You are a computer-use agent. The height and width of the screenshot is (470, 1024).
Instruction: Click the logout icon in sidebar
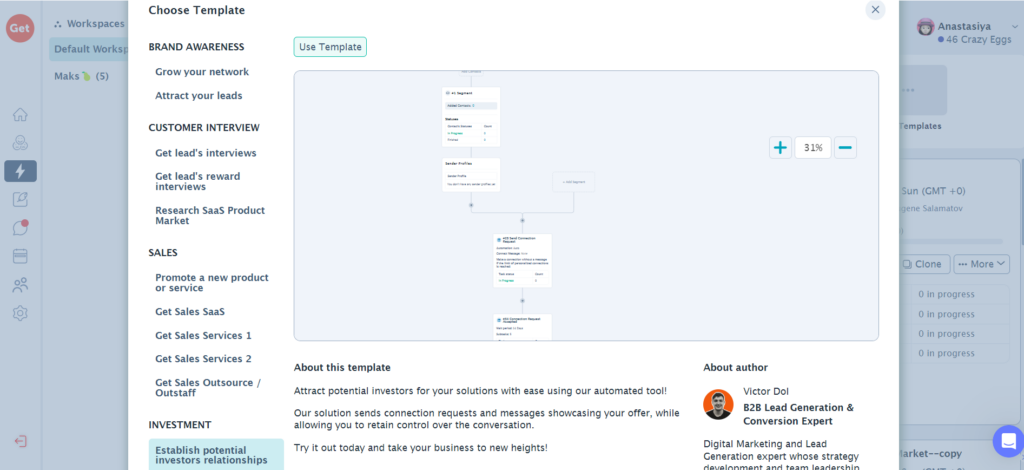[20, 441]
